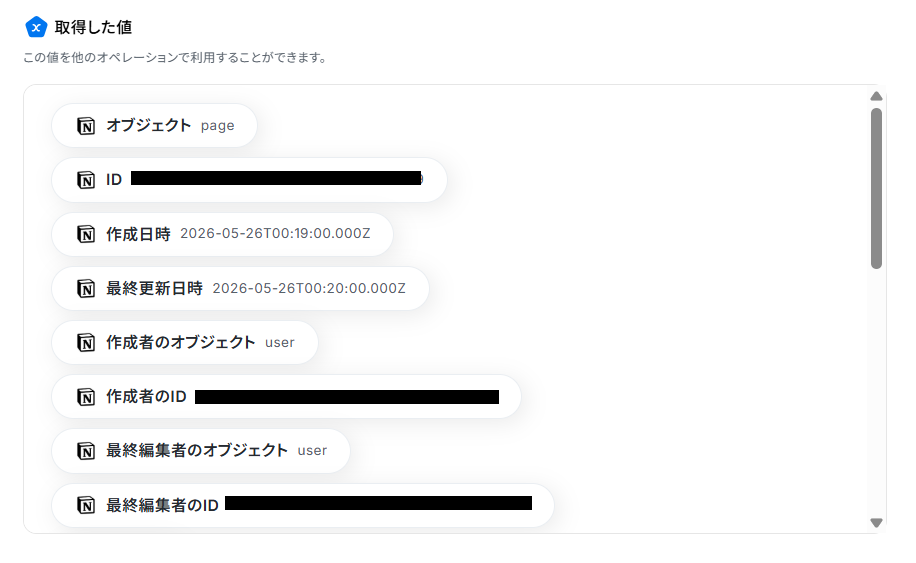Viewport: 916px width, 563px height.
Task: Choose the 作成者のオブジェクト user chip
Action: click(x=185, y=342)
